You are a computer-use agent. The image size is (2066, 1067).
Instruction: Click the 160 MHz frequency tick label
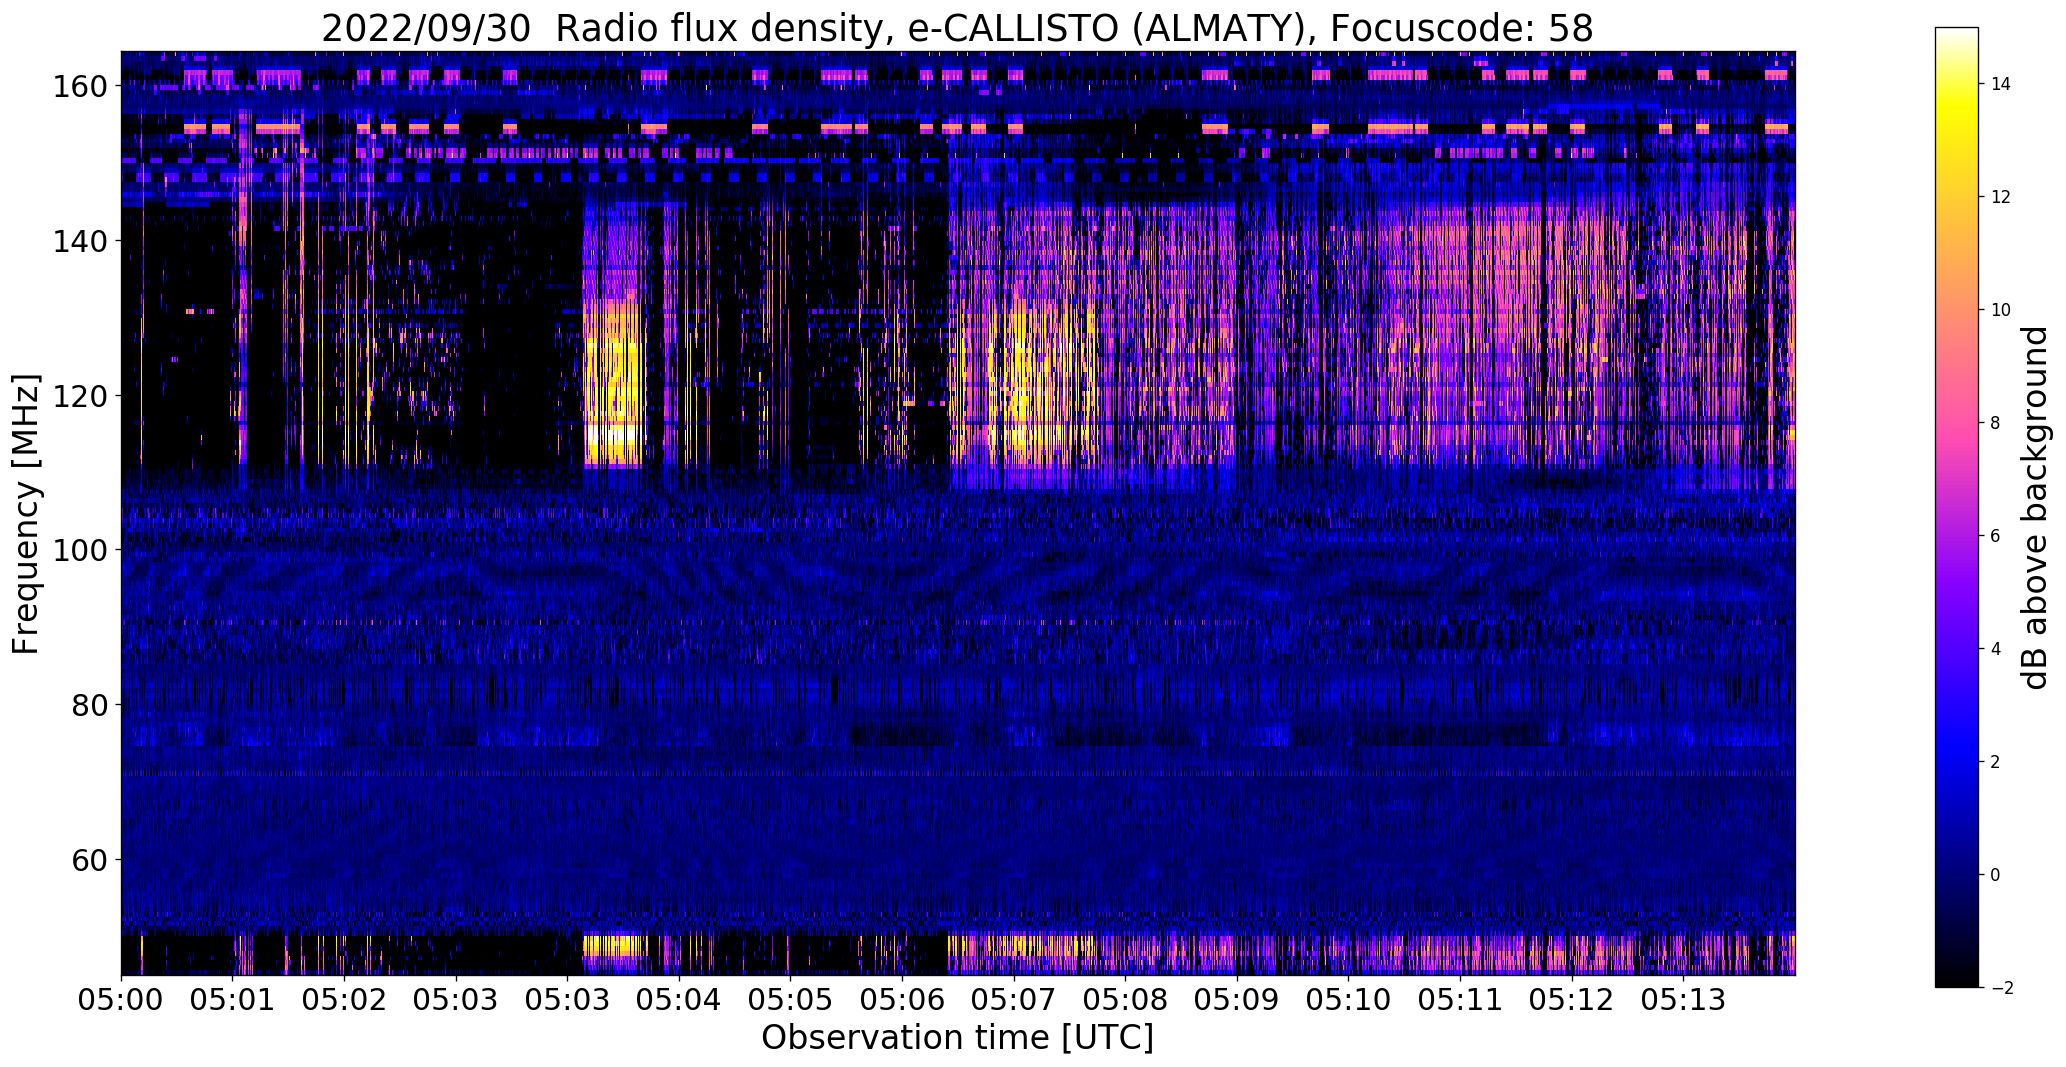click(78, 87)
